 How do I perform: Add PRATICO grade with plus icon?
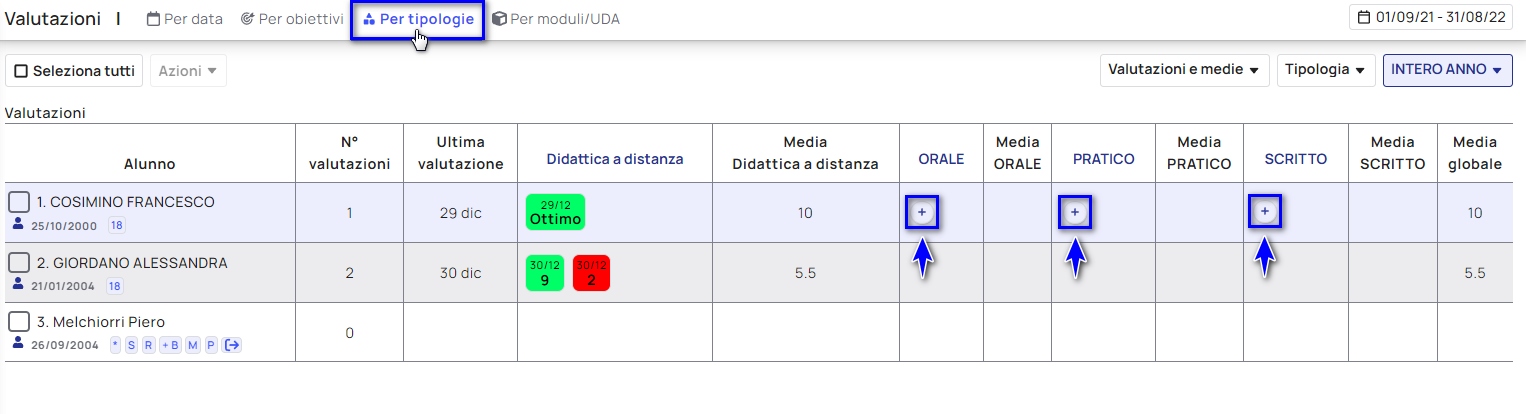1075,212
